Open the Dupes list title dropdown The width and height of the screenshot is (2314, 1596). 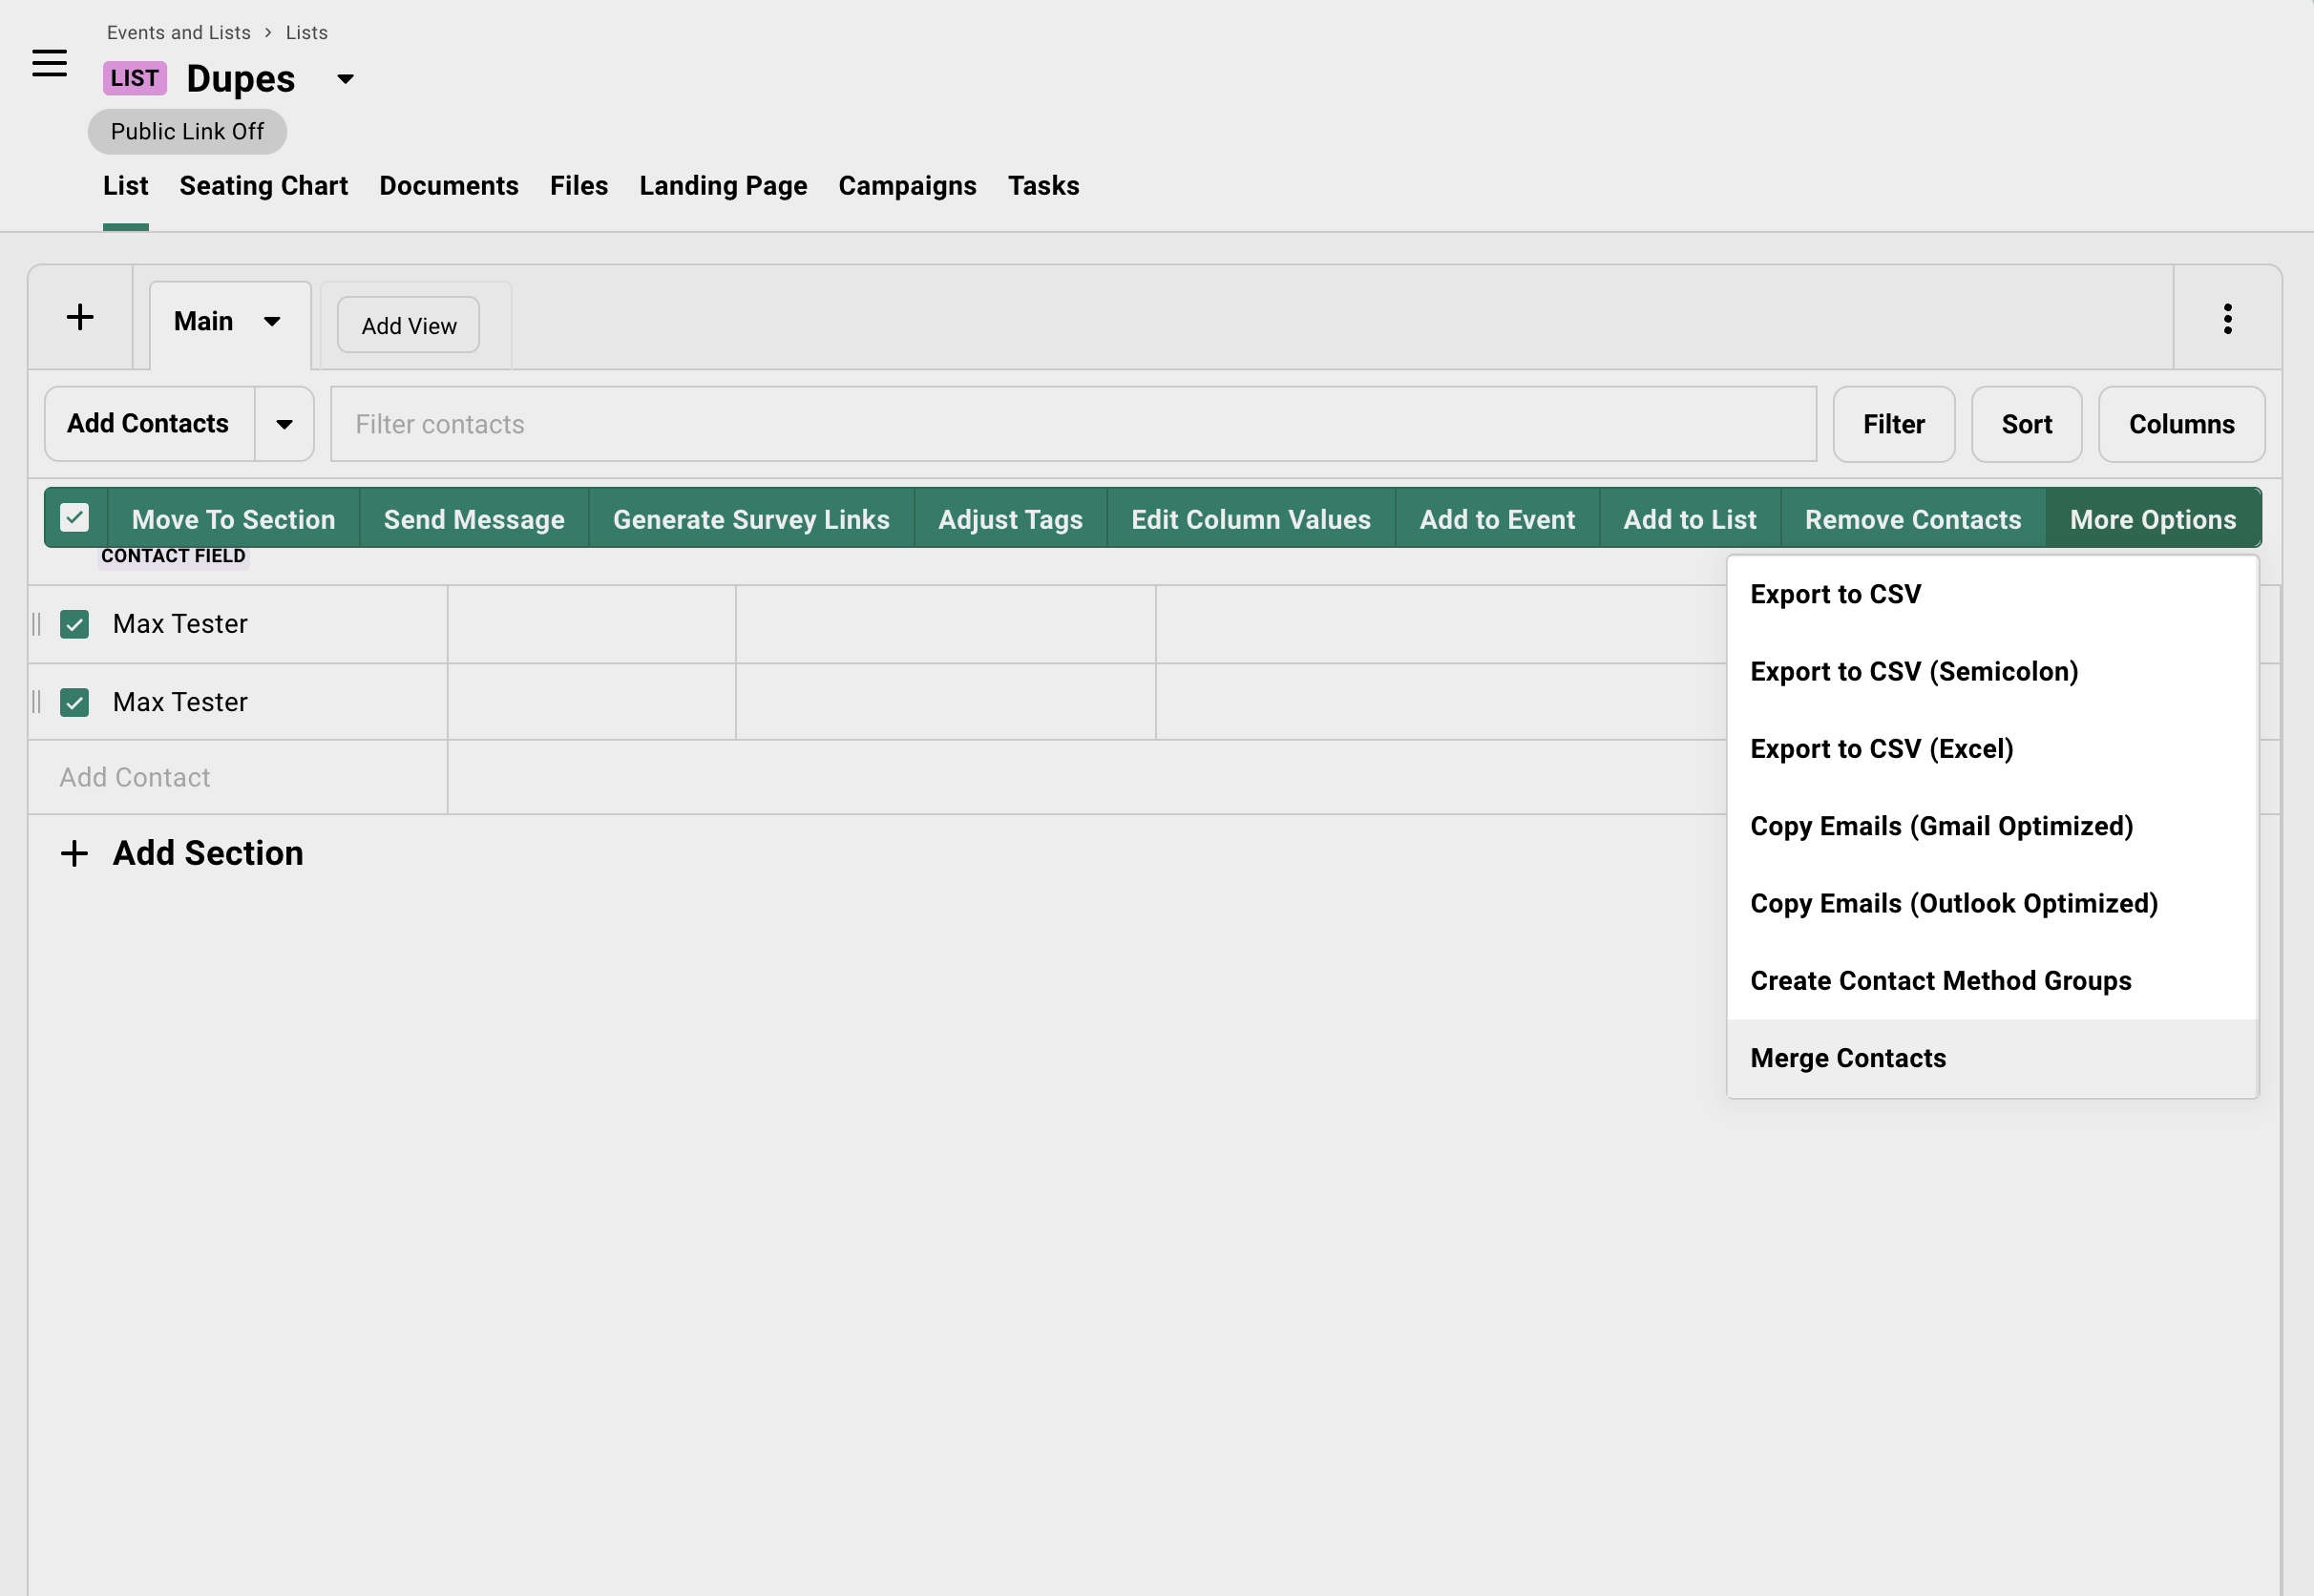pyautogui.click(x=344, y=79)
